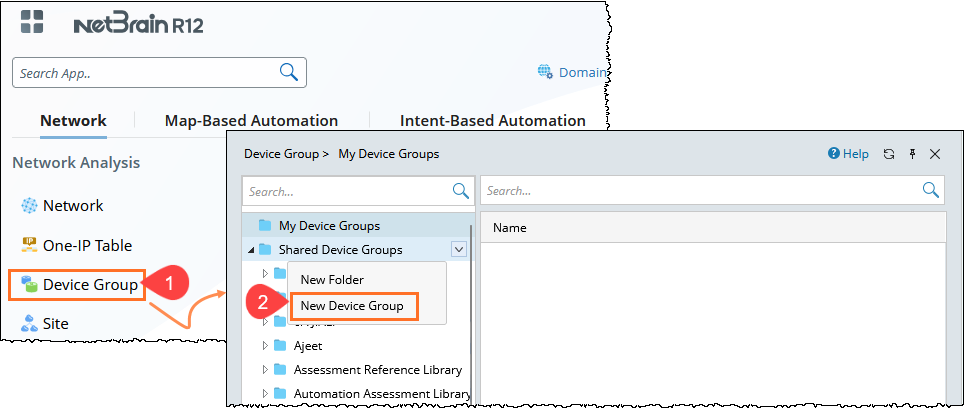Expand the Ajeet folder
Image resolution: width=964 pixels, height=408 pixels.
[265, 346]
